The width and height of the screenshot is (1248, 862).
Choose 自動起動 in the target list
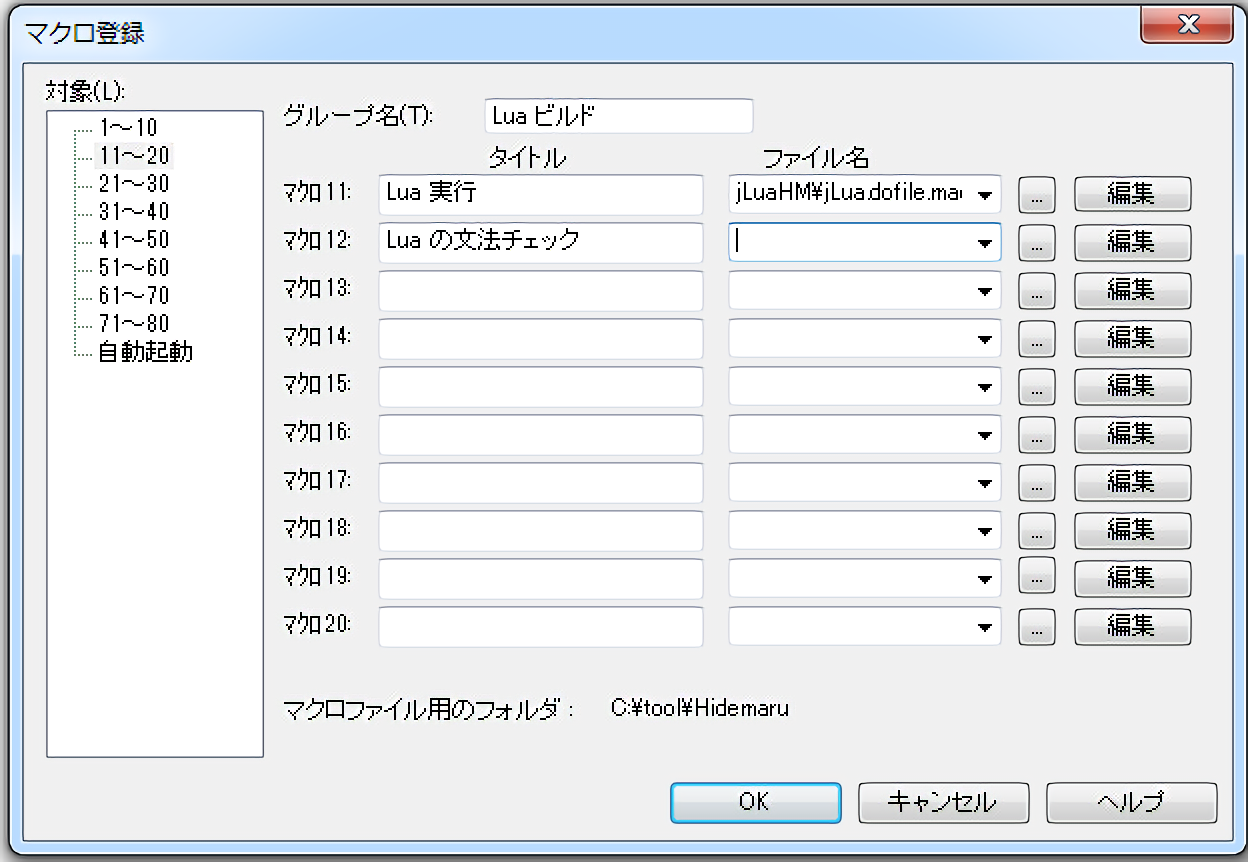(x=145, y=352)
